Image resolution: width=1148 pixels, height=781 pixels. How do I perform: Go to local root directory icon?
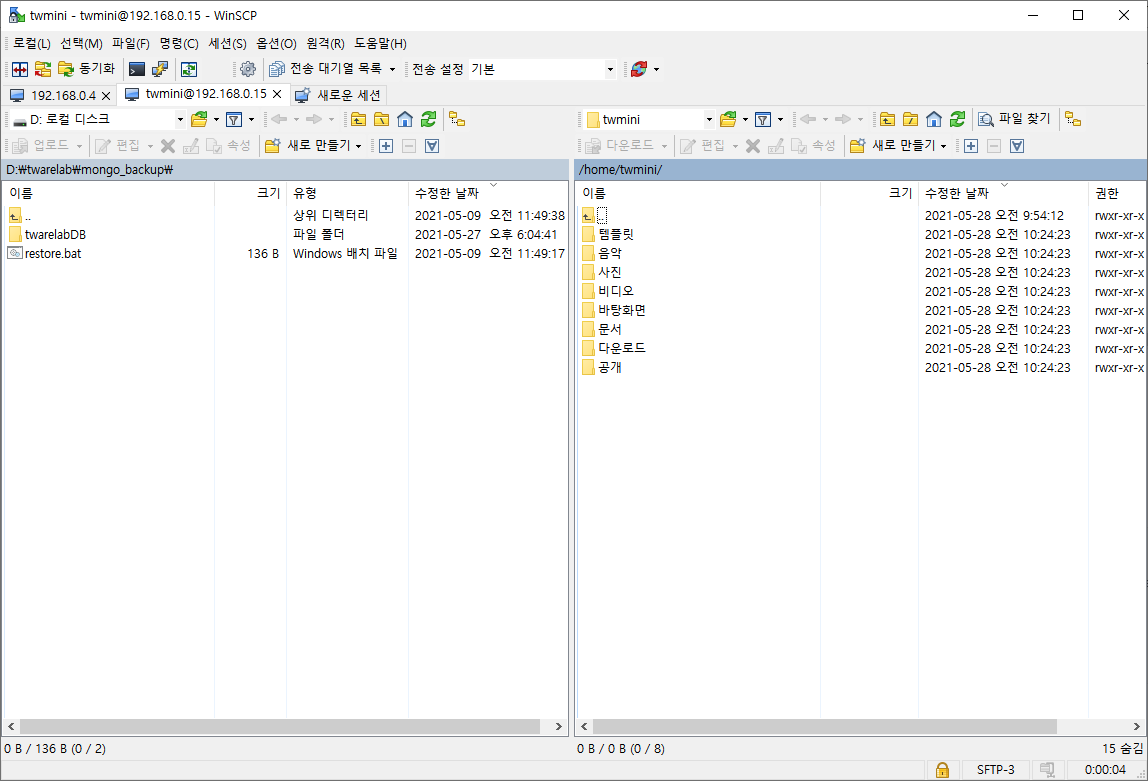381,119
